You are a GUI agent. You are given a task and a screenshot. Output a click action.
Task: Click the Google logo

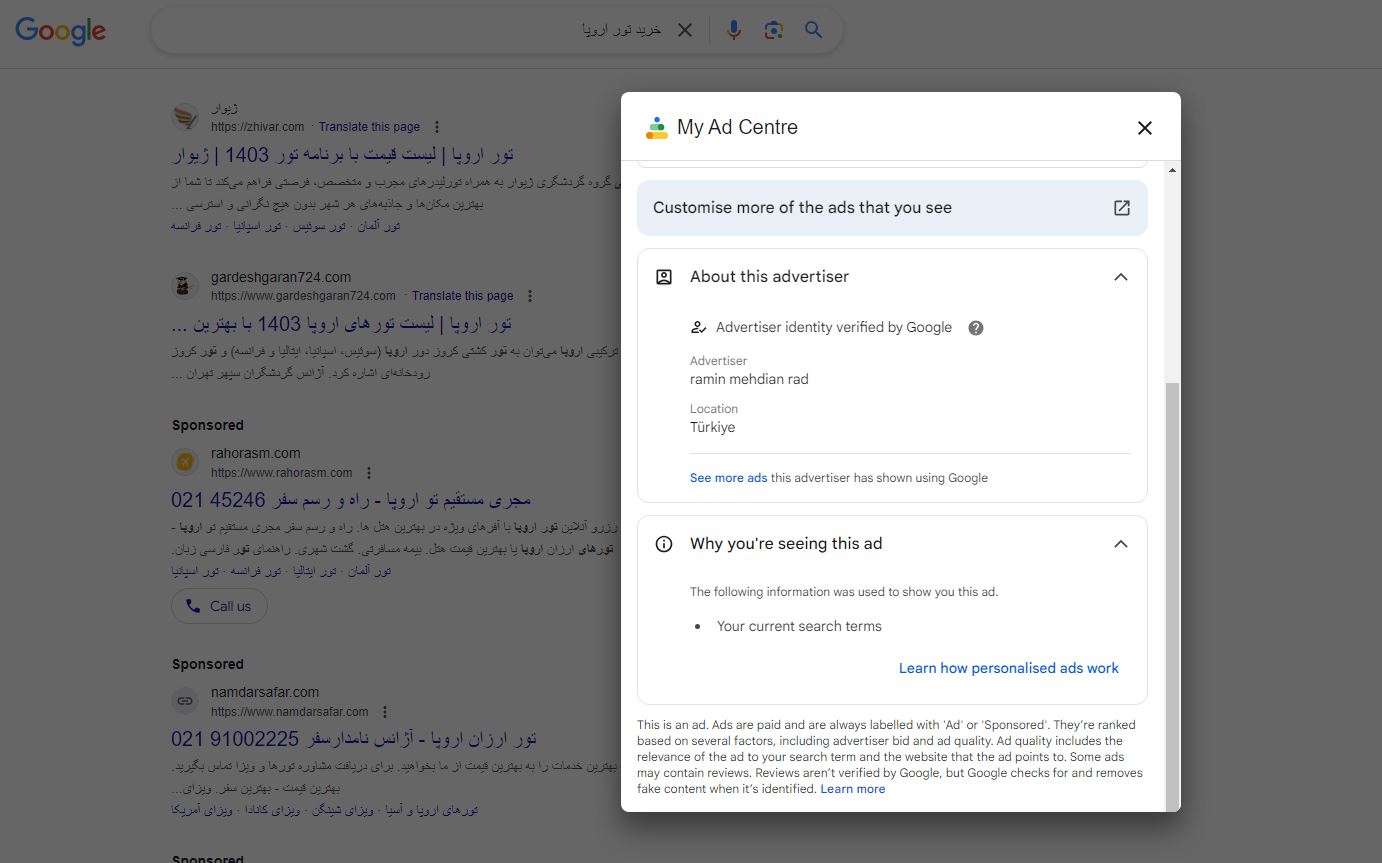pyautogui.click(x=60, y=31)
